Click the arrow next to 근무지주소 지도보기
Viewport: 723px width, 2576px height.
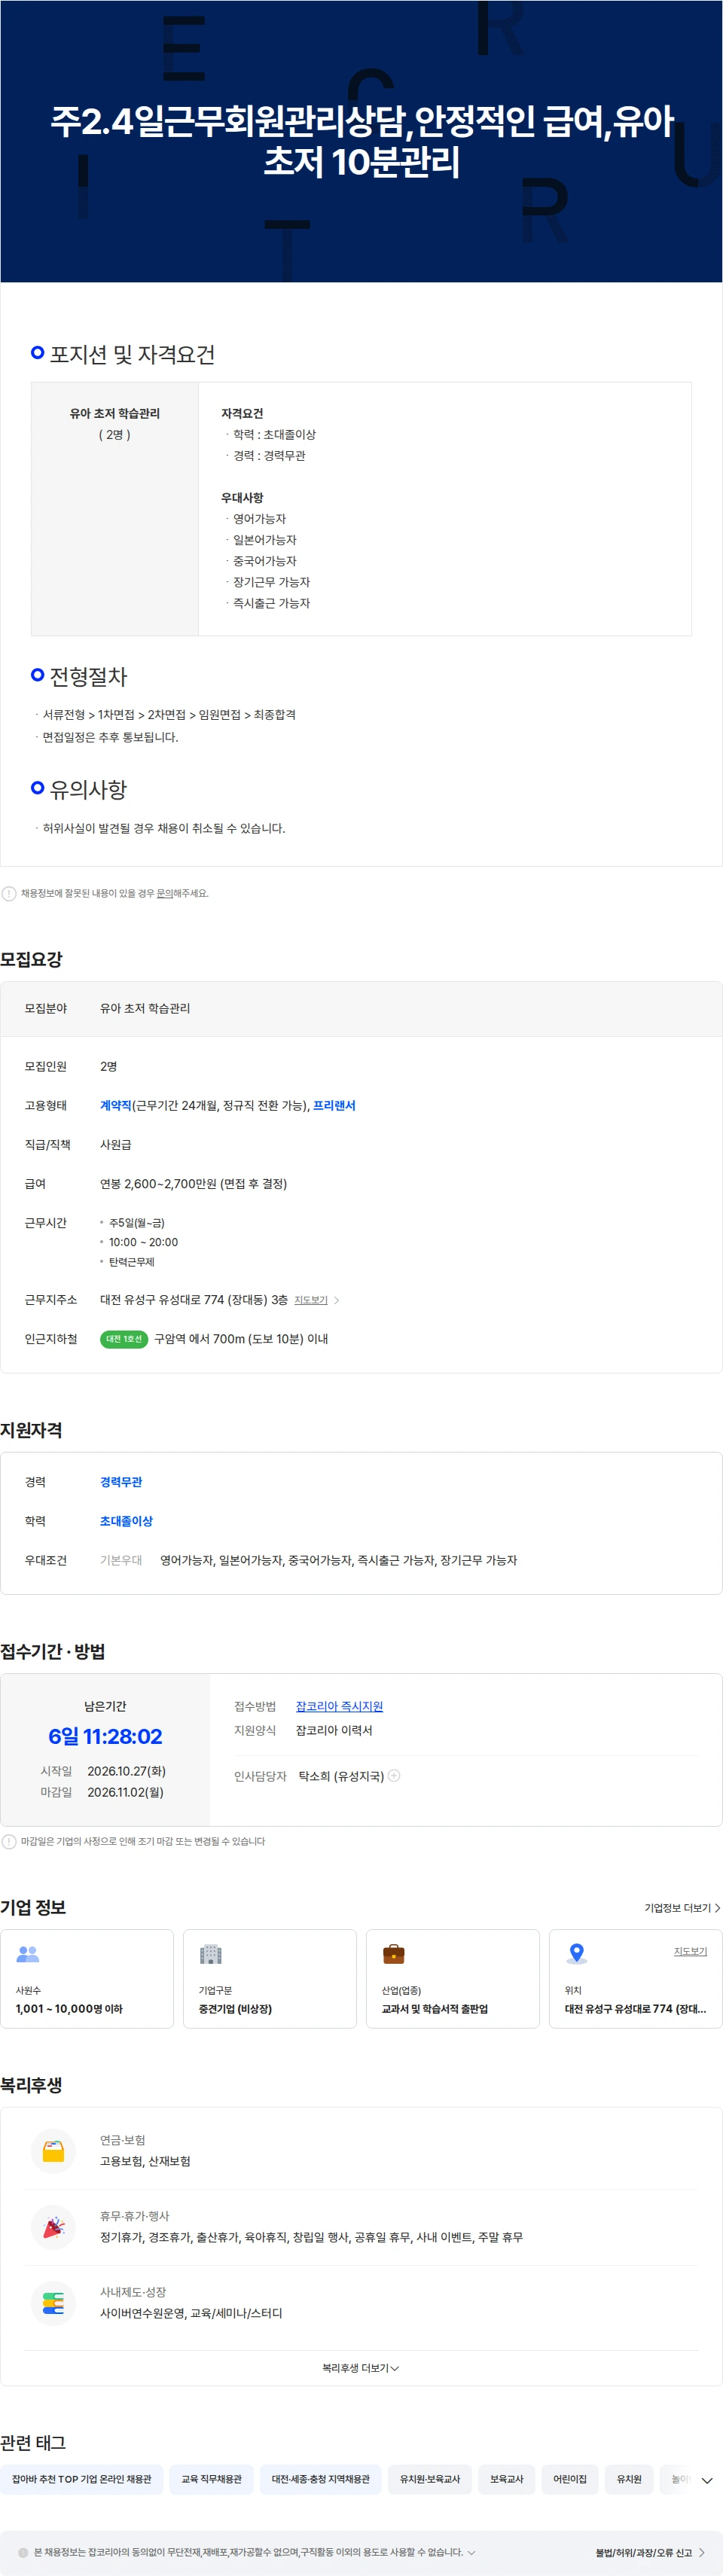[337, 1300]
